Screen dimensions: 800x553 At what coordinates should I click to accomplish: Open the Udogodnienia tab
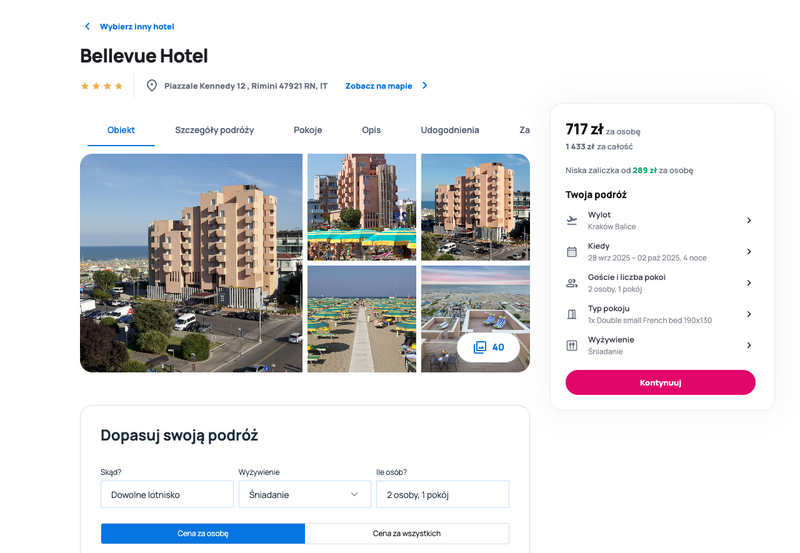tap(449, 130)
